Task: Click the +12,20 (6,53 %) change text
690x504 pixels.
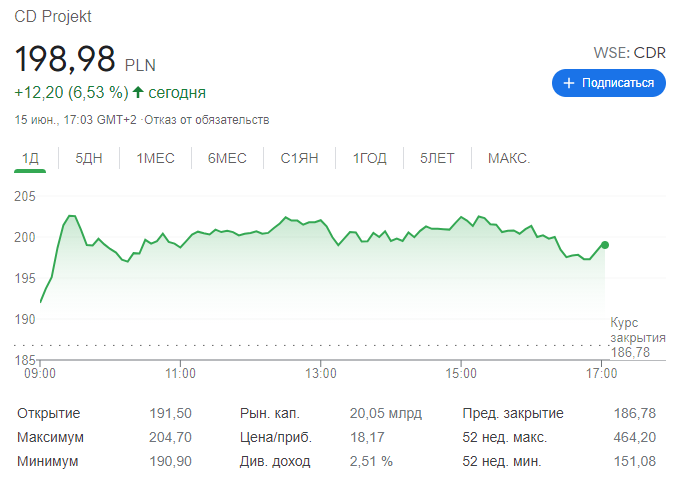Action: point(71,92)
